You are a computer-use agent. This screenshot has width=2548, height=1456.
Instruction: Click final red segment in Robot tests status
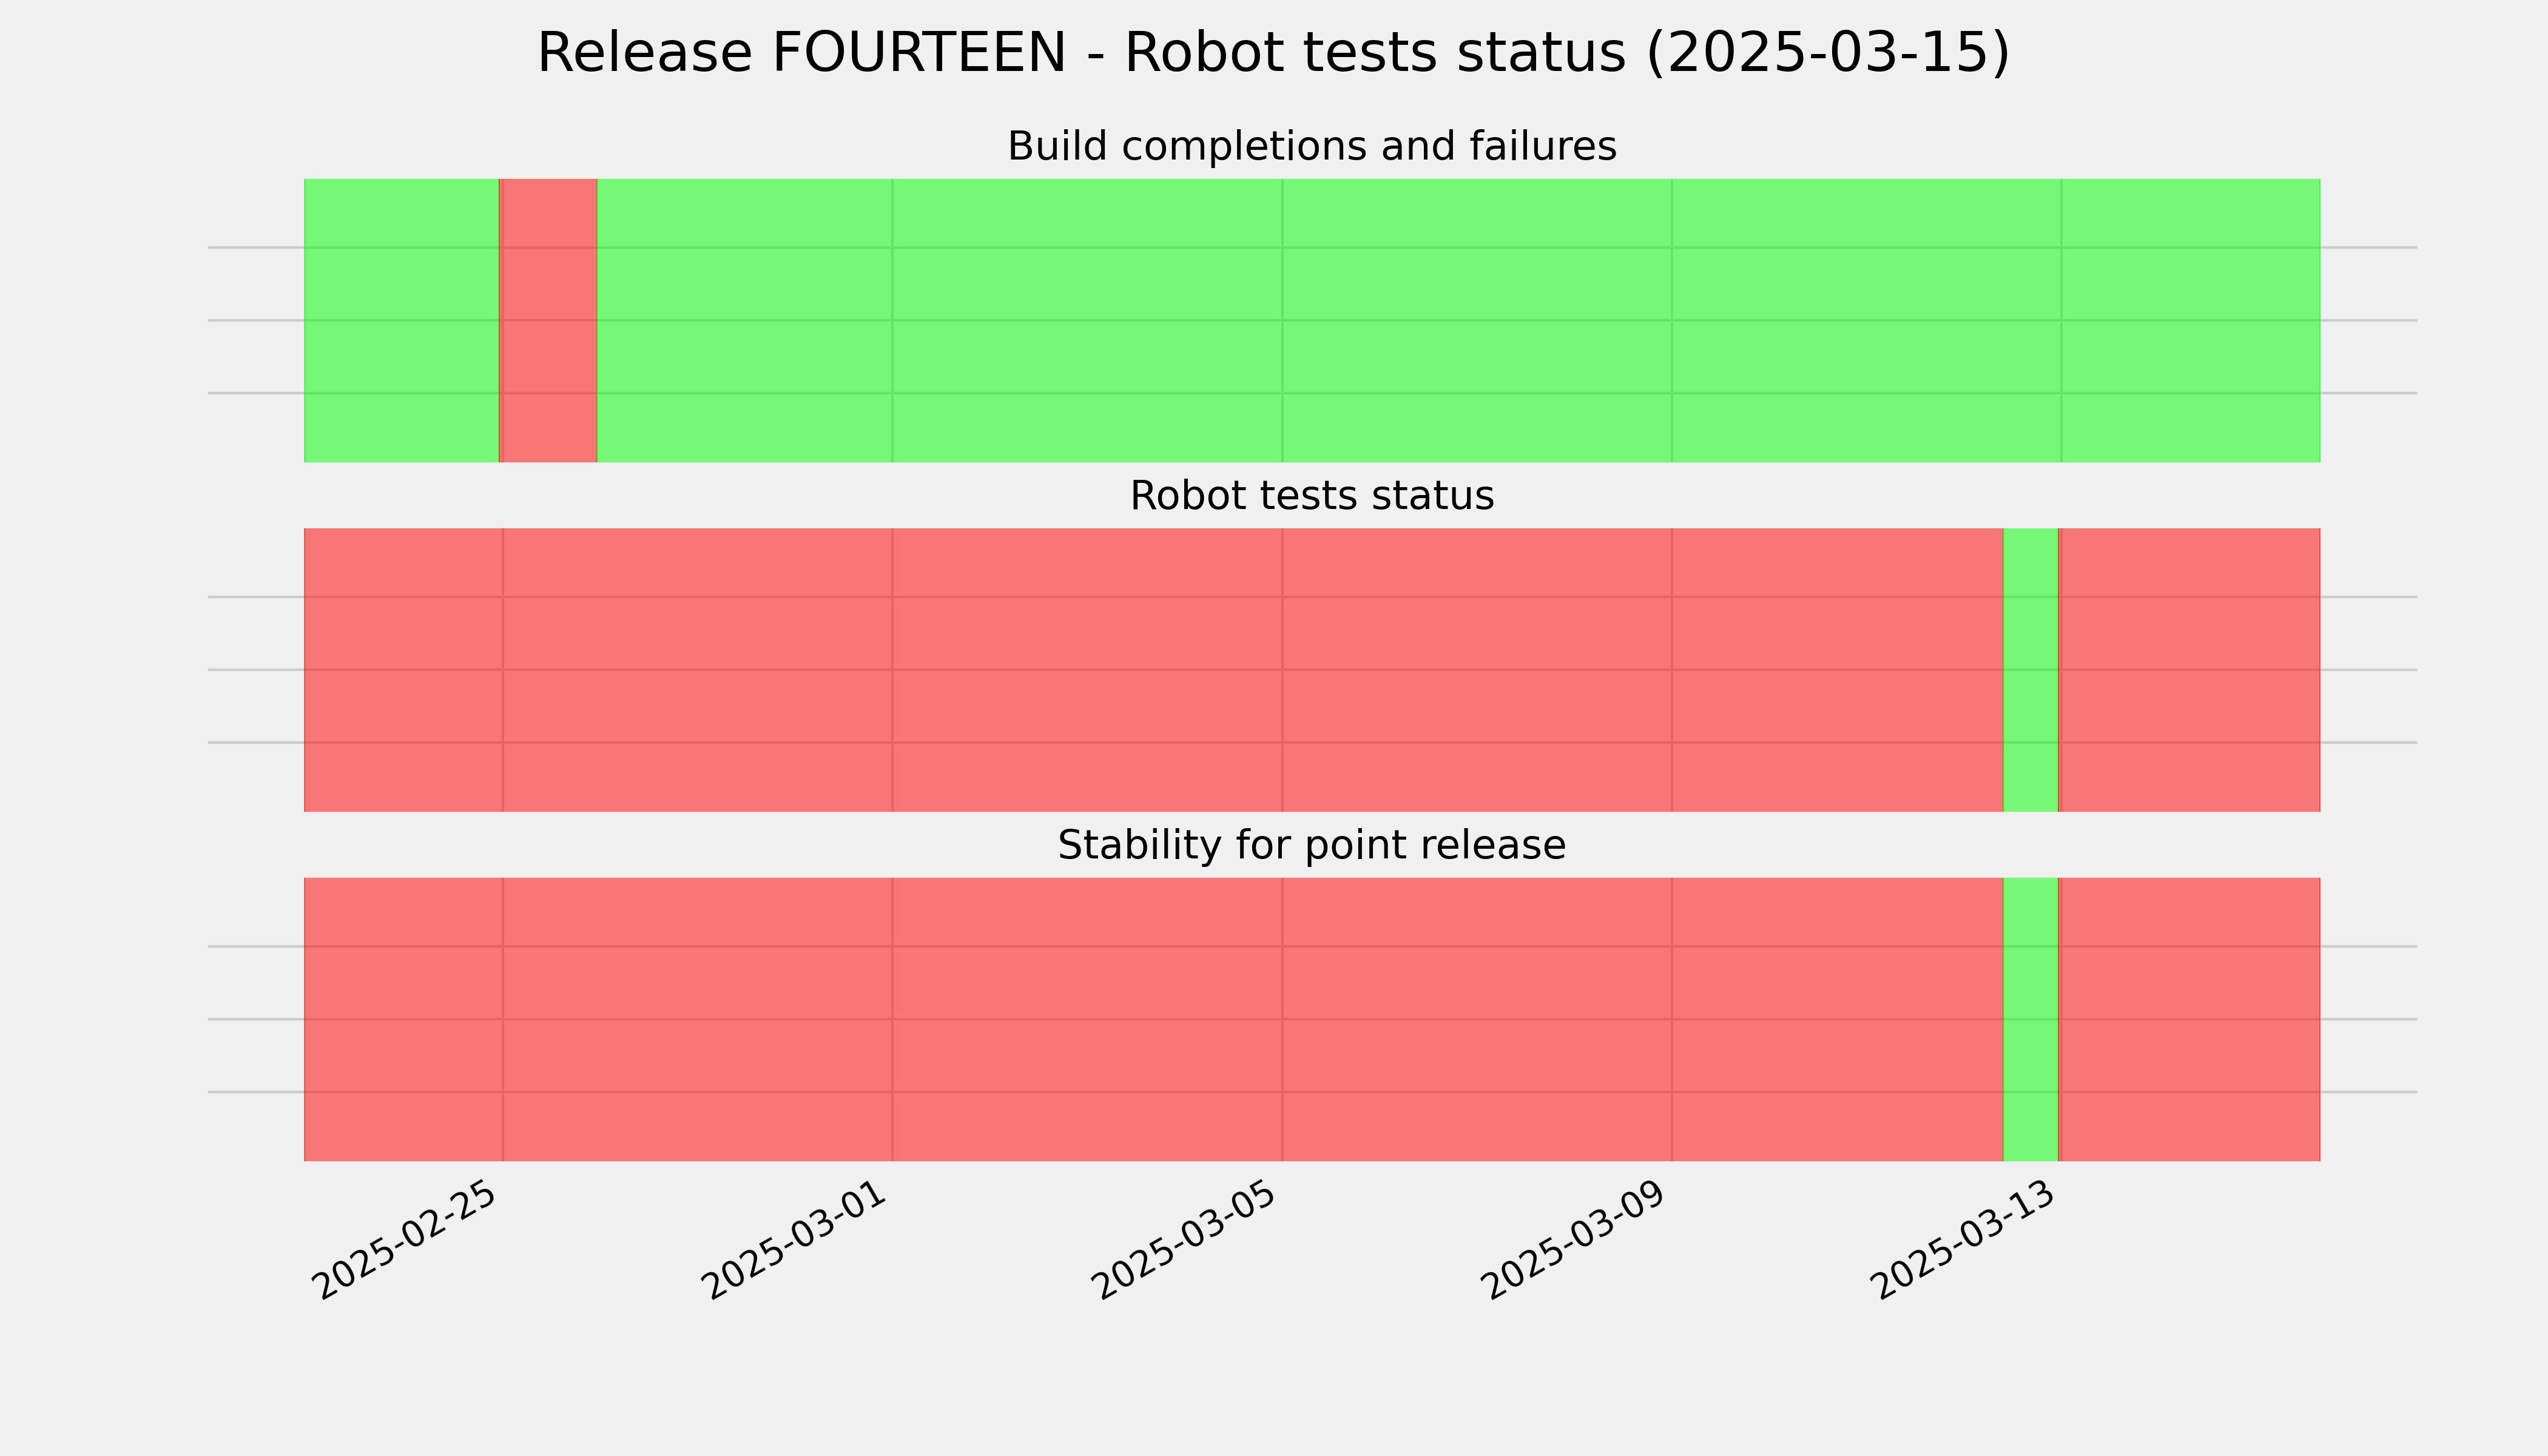[2190, 670]
